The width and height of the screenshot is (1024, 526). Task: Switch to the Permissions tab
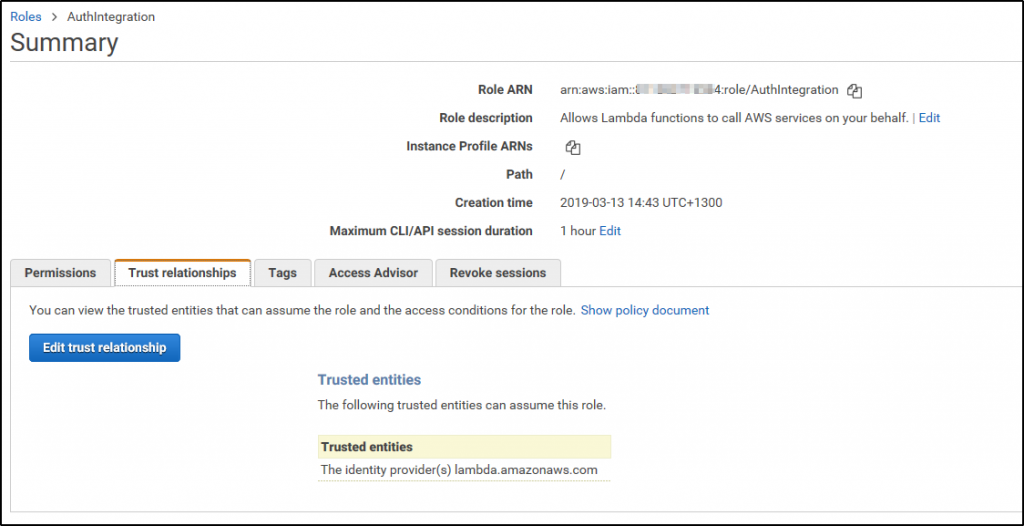pyautogui.click(x=60, y=273)
